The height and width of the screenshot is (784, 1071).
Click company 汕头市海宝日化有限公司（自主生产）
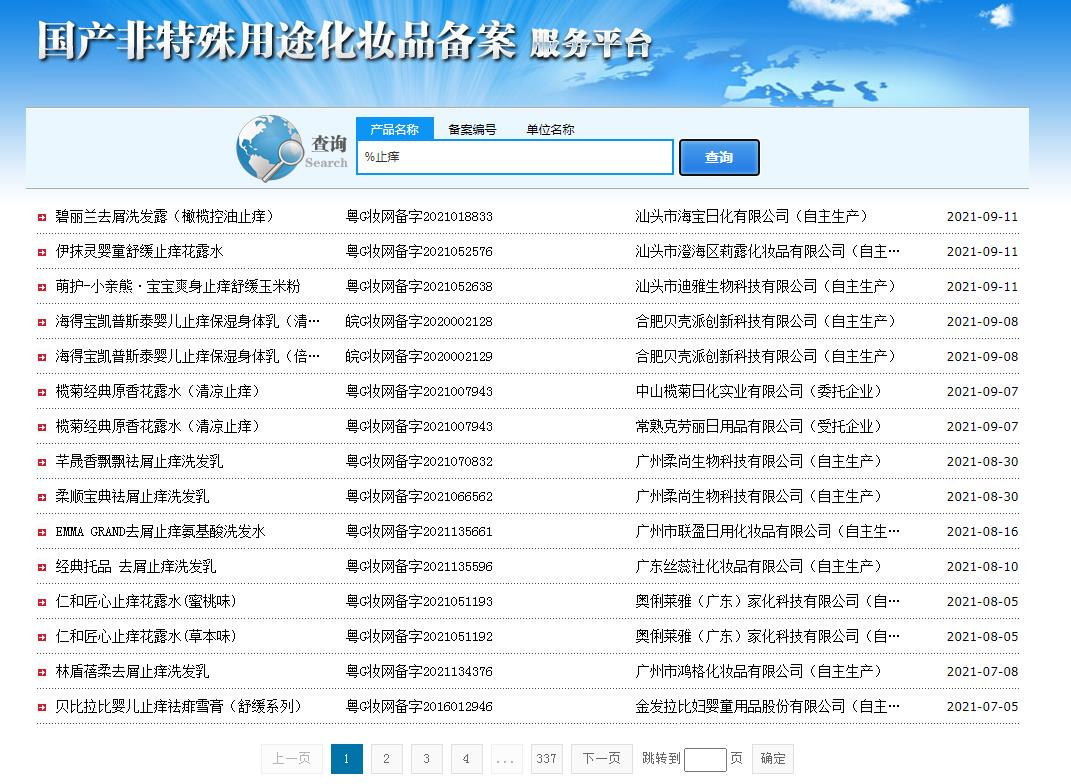point(751,216)
